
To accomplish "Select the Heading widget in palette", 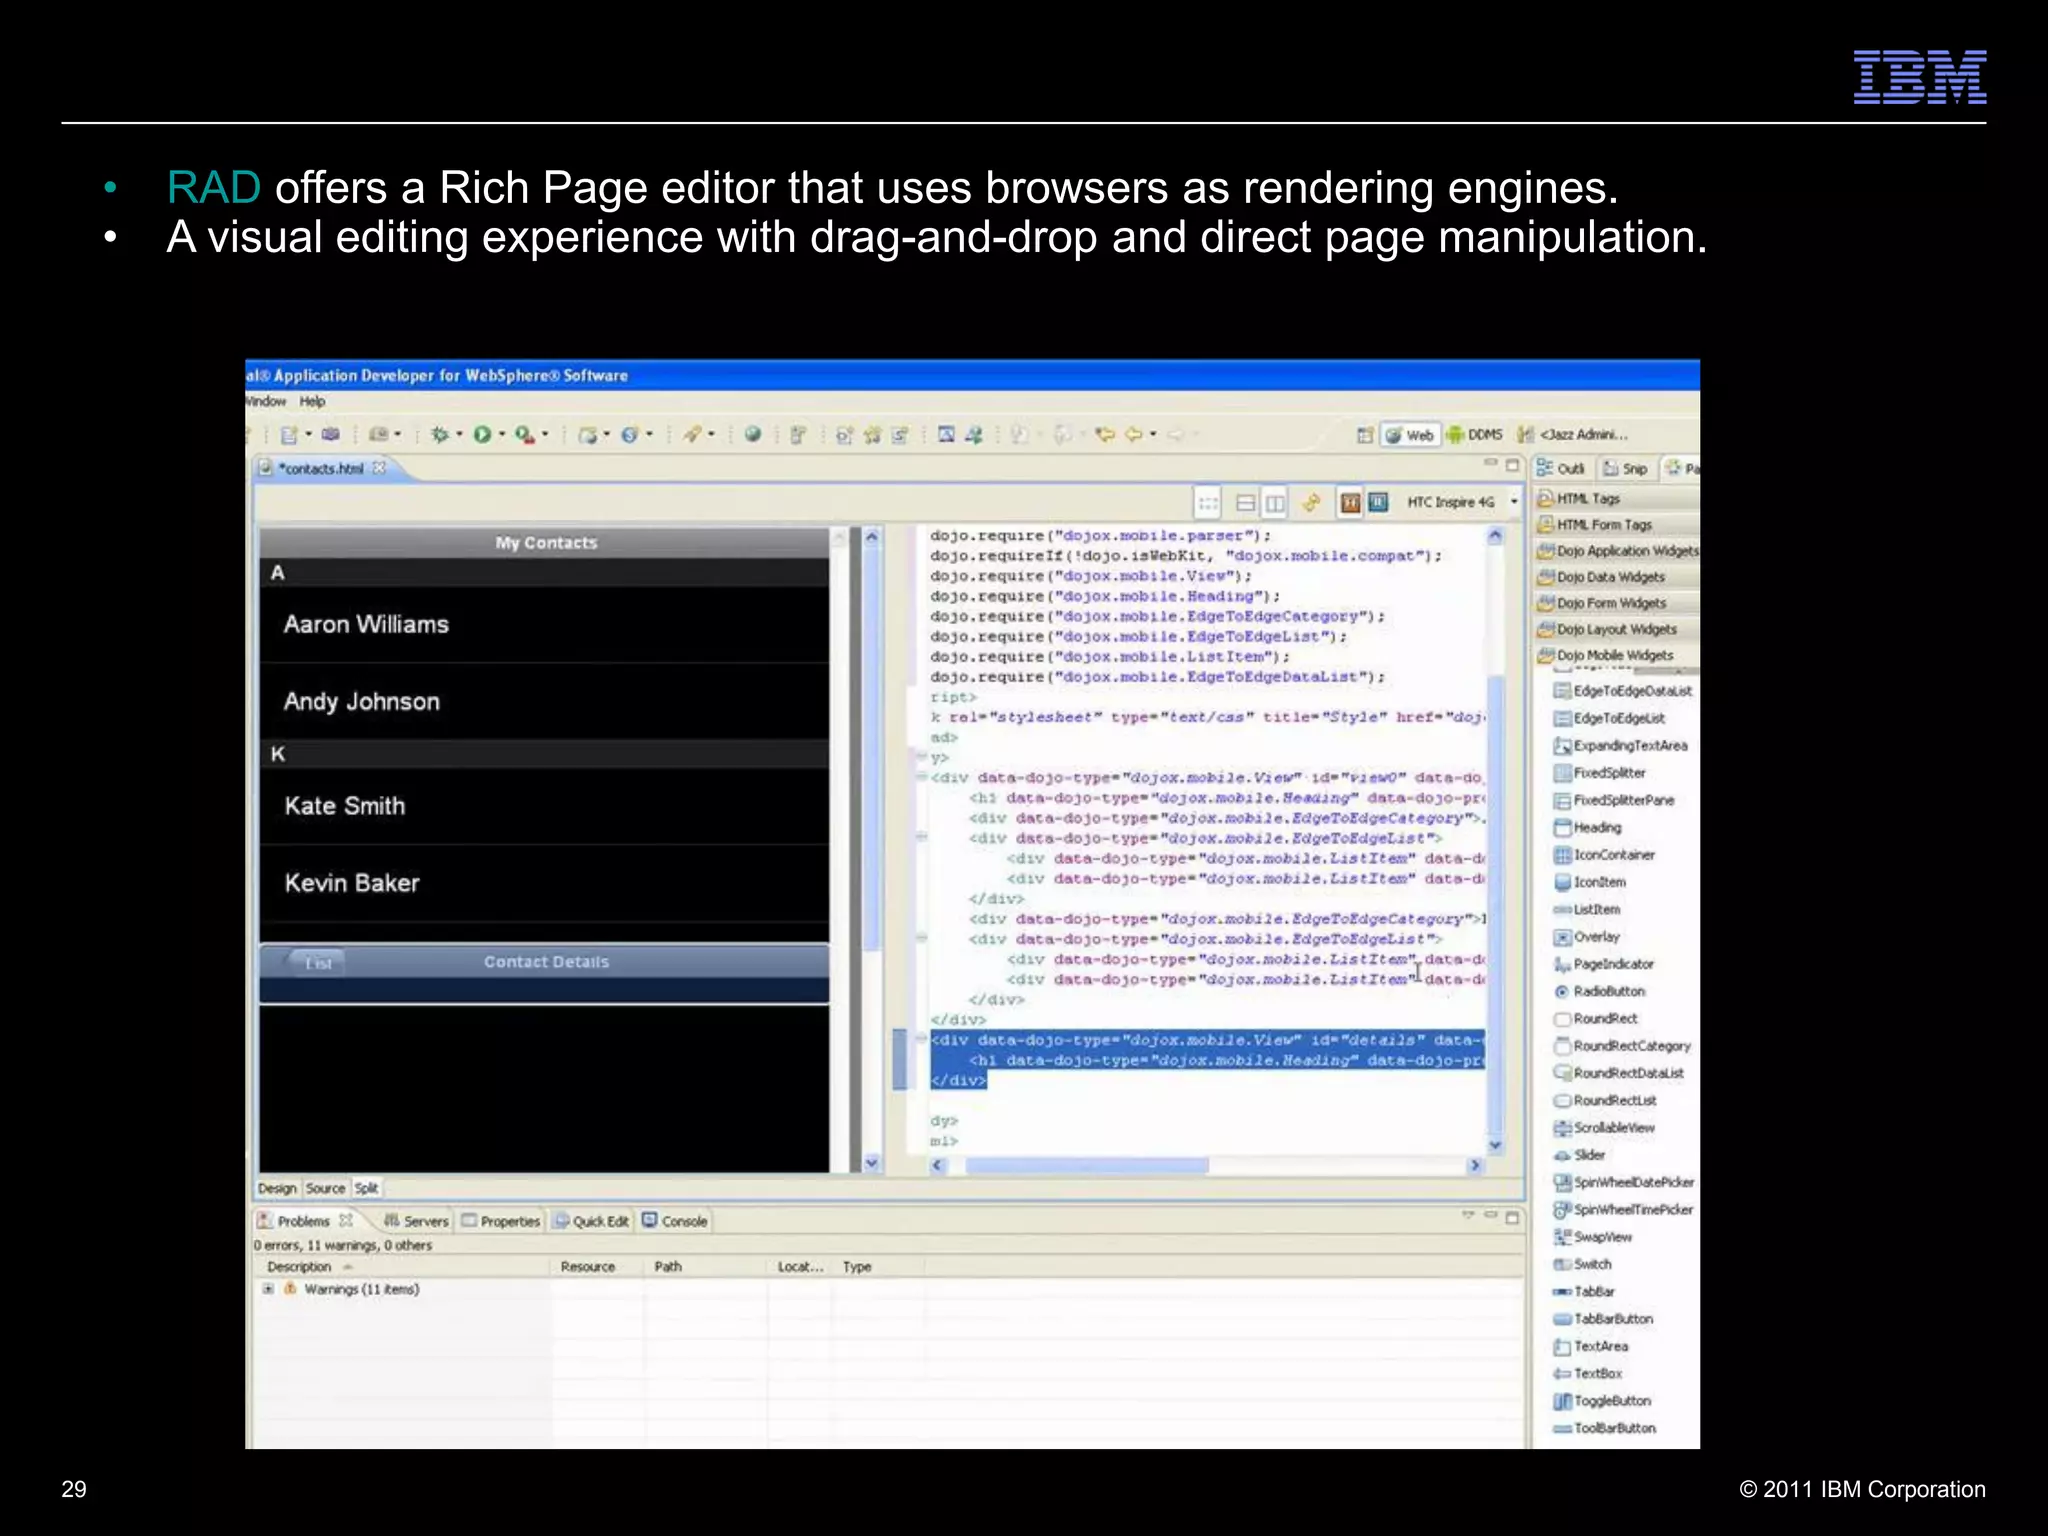I will point(1587,827).
